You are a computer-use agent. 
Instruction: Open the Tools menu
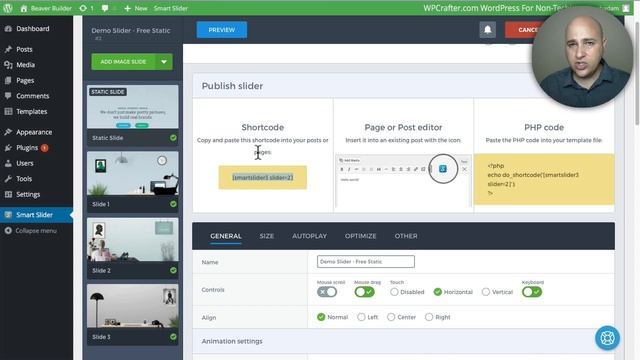(24, 178)
